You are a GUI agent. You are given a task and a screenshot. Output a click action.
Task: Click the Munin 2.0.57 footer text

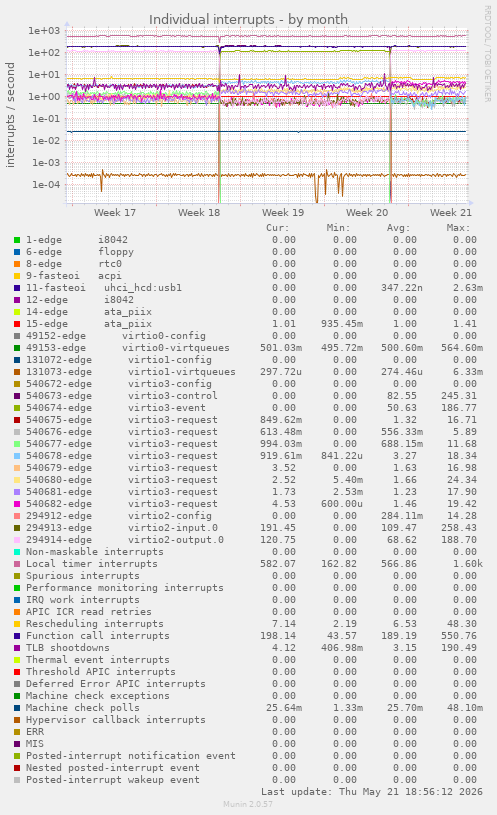(248, 804)
